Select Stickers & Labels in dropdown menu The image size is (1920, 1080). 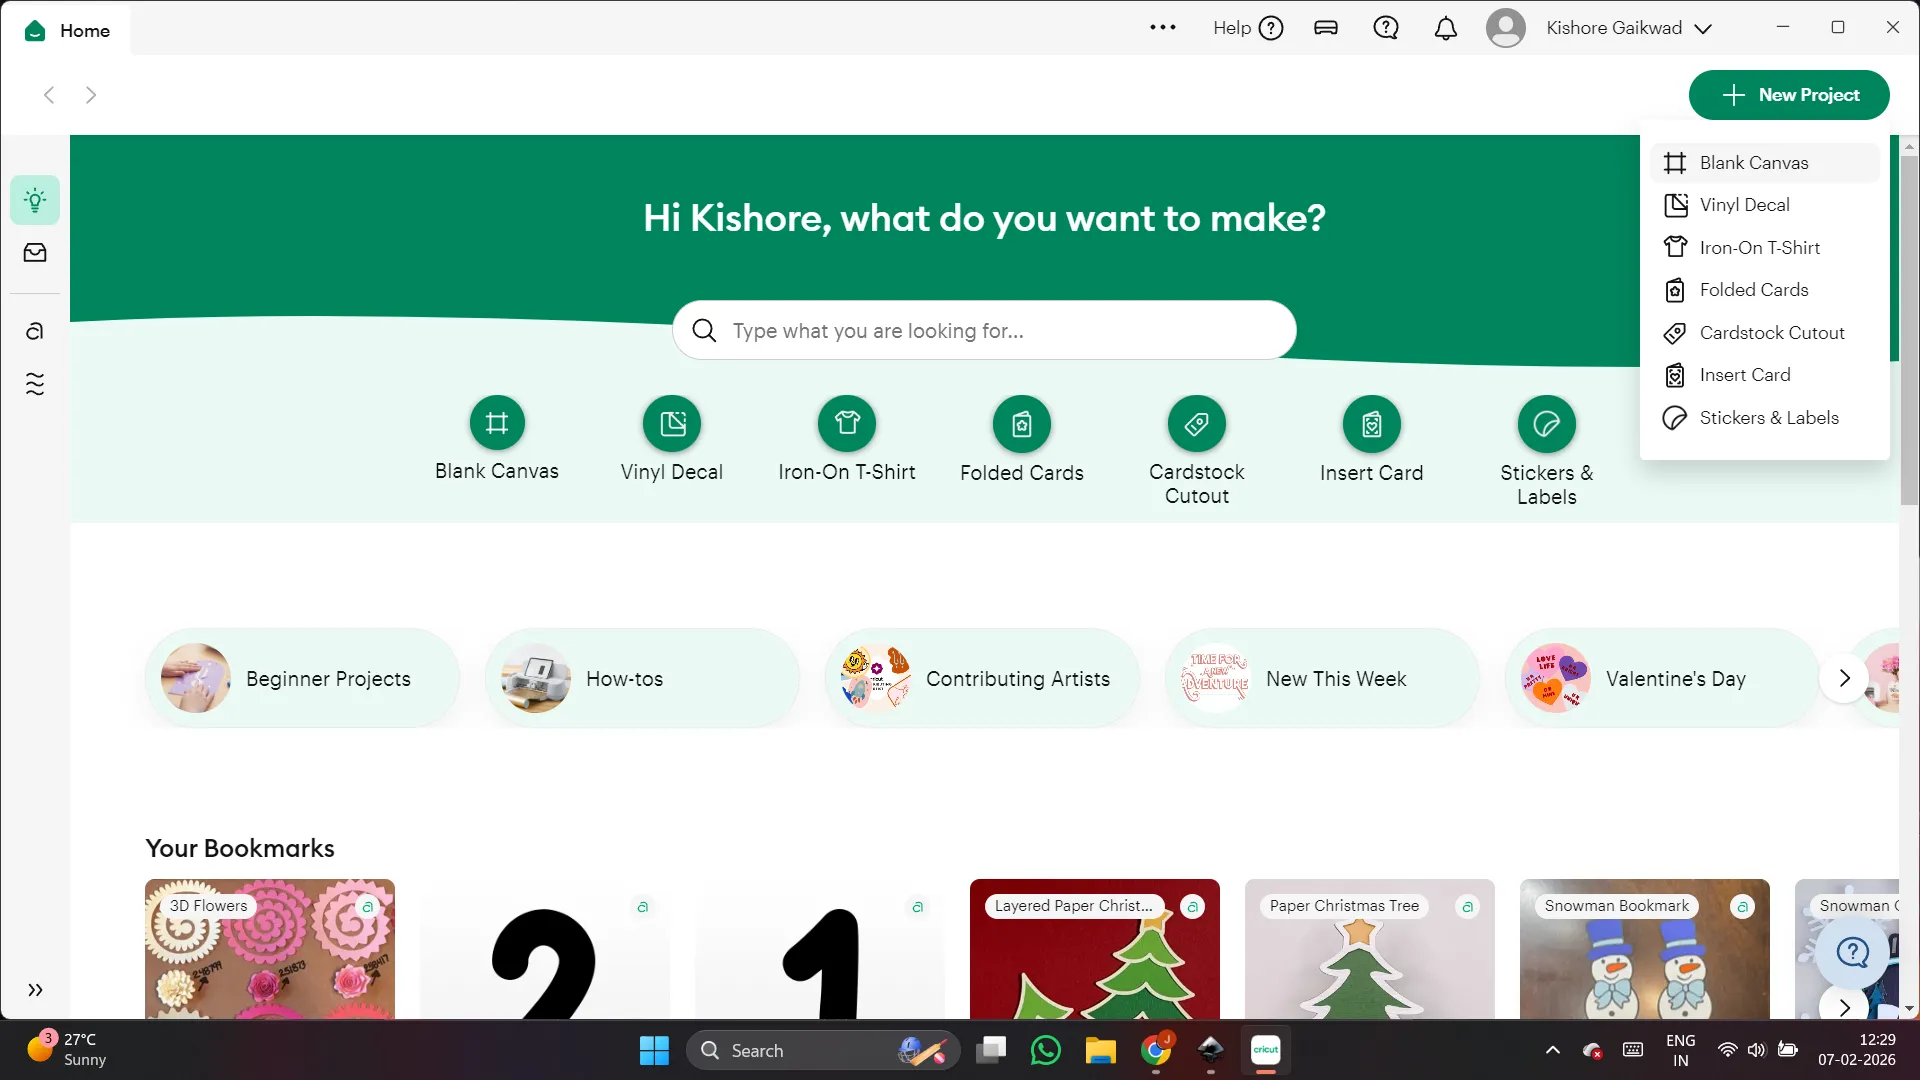(1768, 418)
